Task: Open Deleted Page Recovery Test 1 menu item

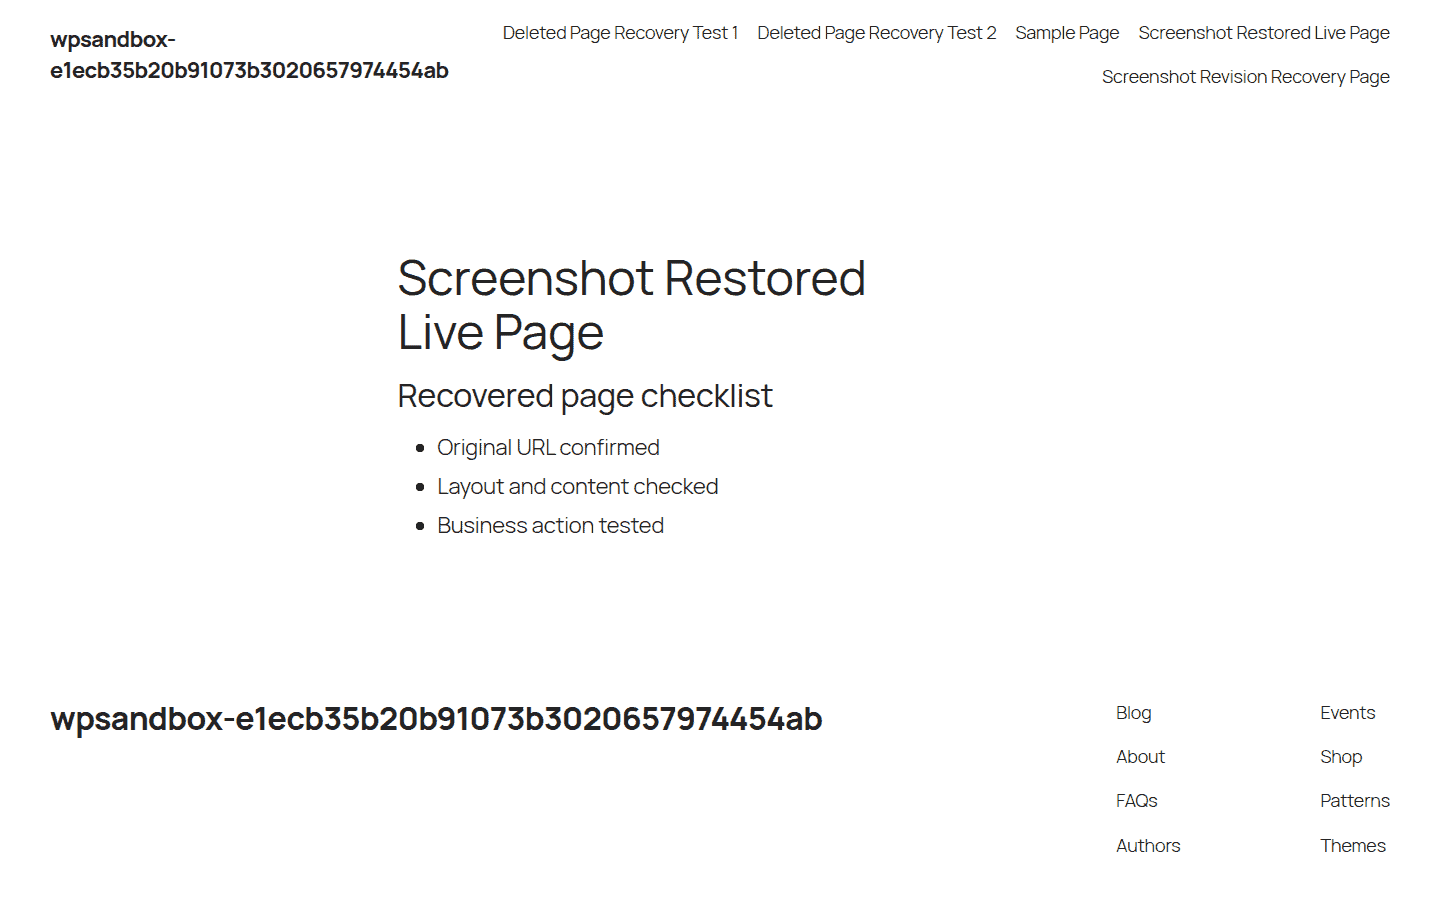Action: point(620,33)
